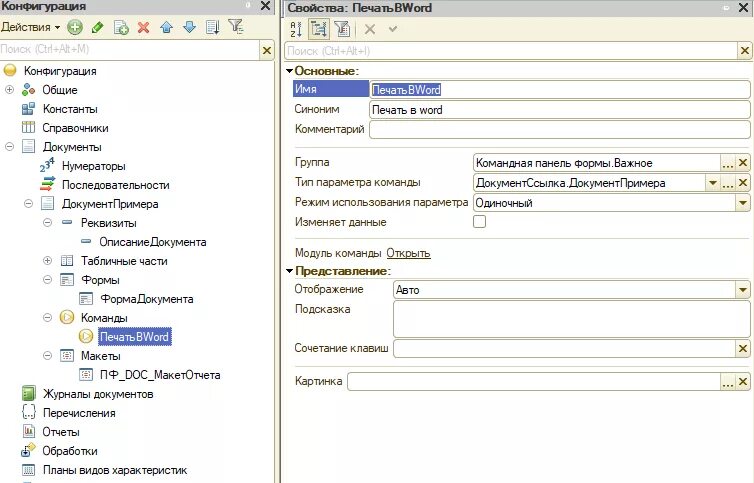Toggle sort by categories icon in properties
The width and height of the screenshot is (754, 483).
(318, 29)
